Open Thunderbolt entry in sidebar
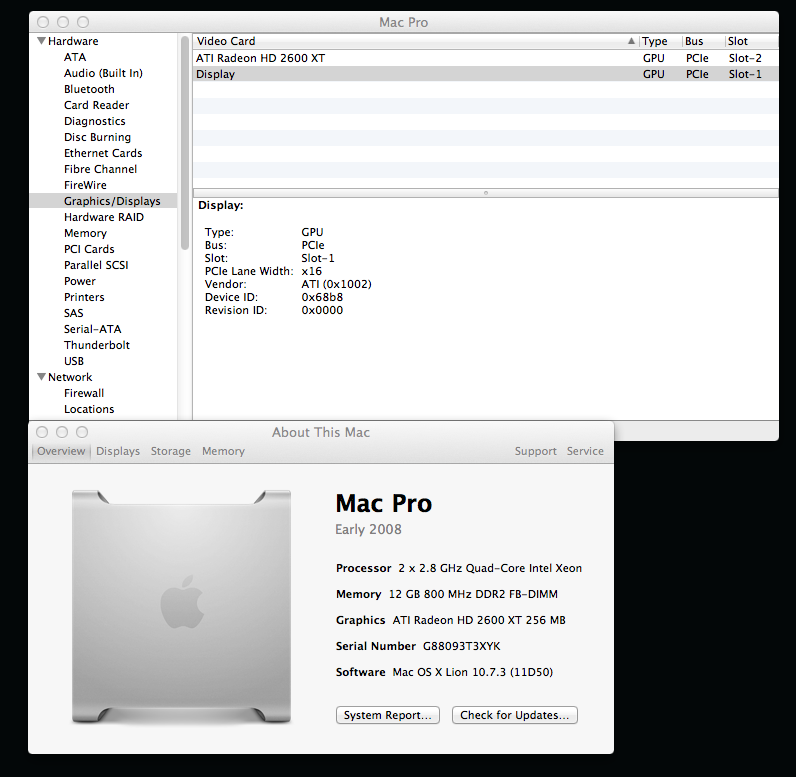796x777 pixels. coord(96,345)
